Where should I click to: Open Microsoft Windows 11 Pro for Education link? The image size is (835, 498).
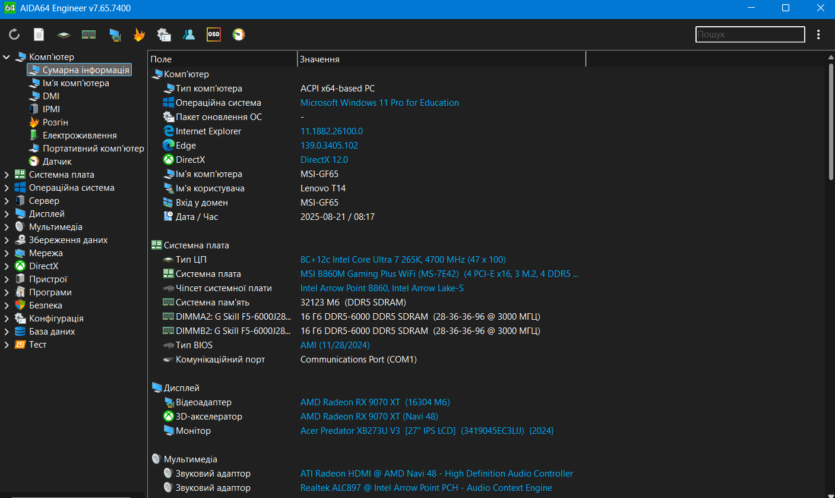coord(379,103)
